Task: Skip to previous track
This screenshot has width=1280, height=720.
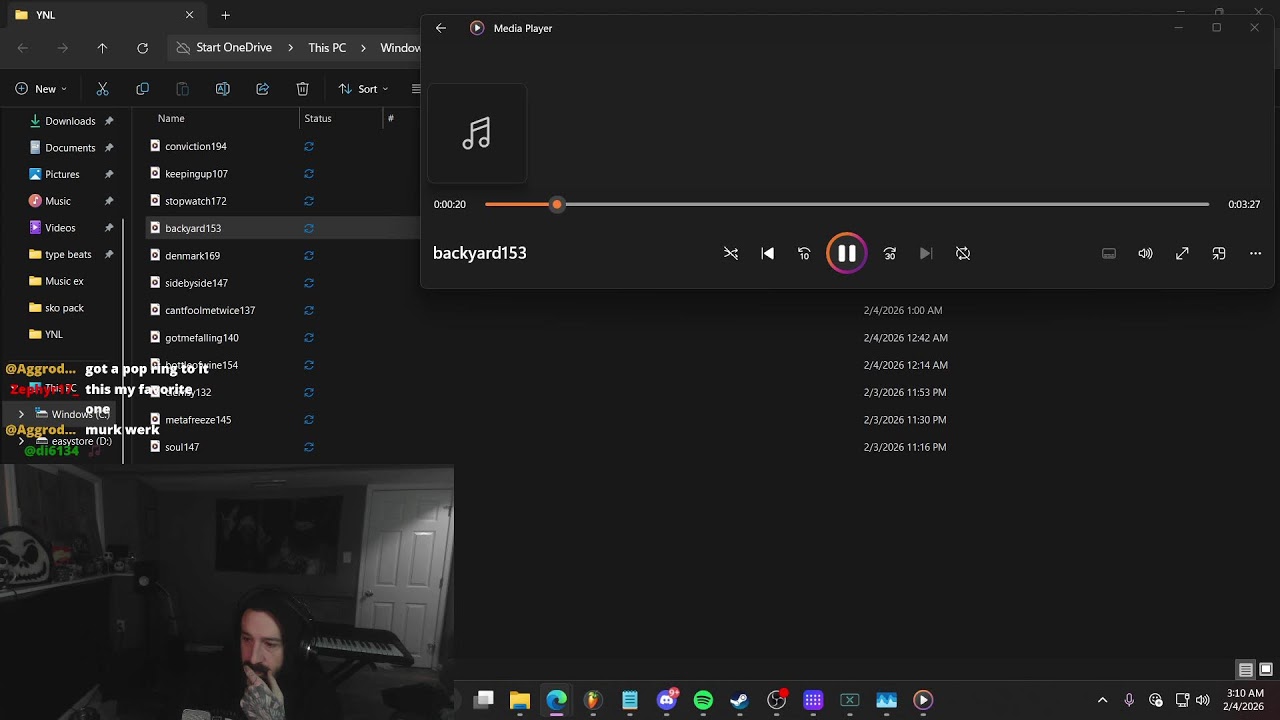Action: tap(768, 254)
